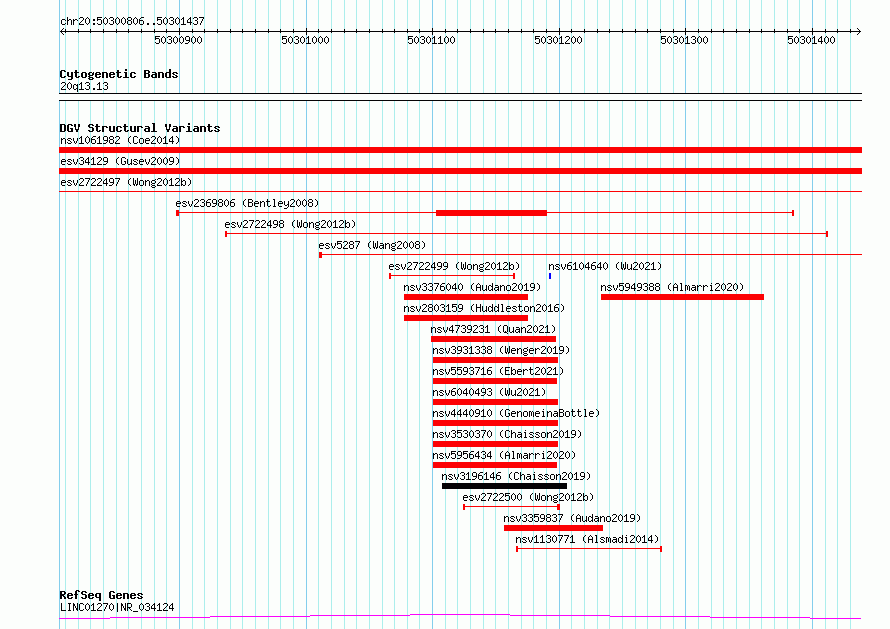Select the red bar under nsv1061982

[x=460, y=150]
